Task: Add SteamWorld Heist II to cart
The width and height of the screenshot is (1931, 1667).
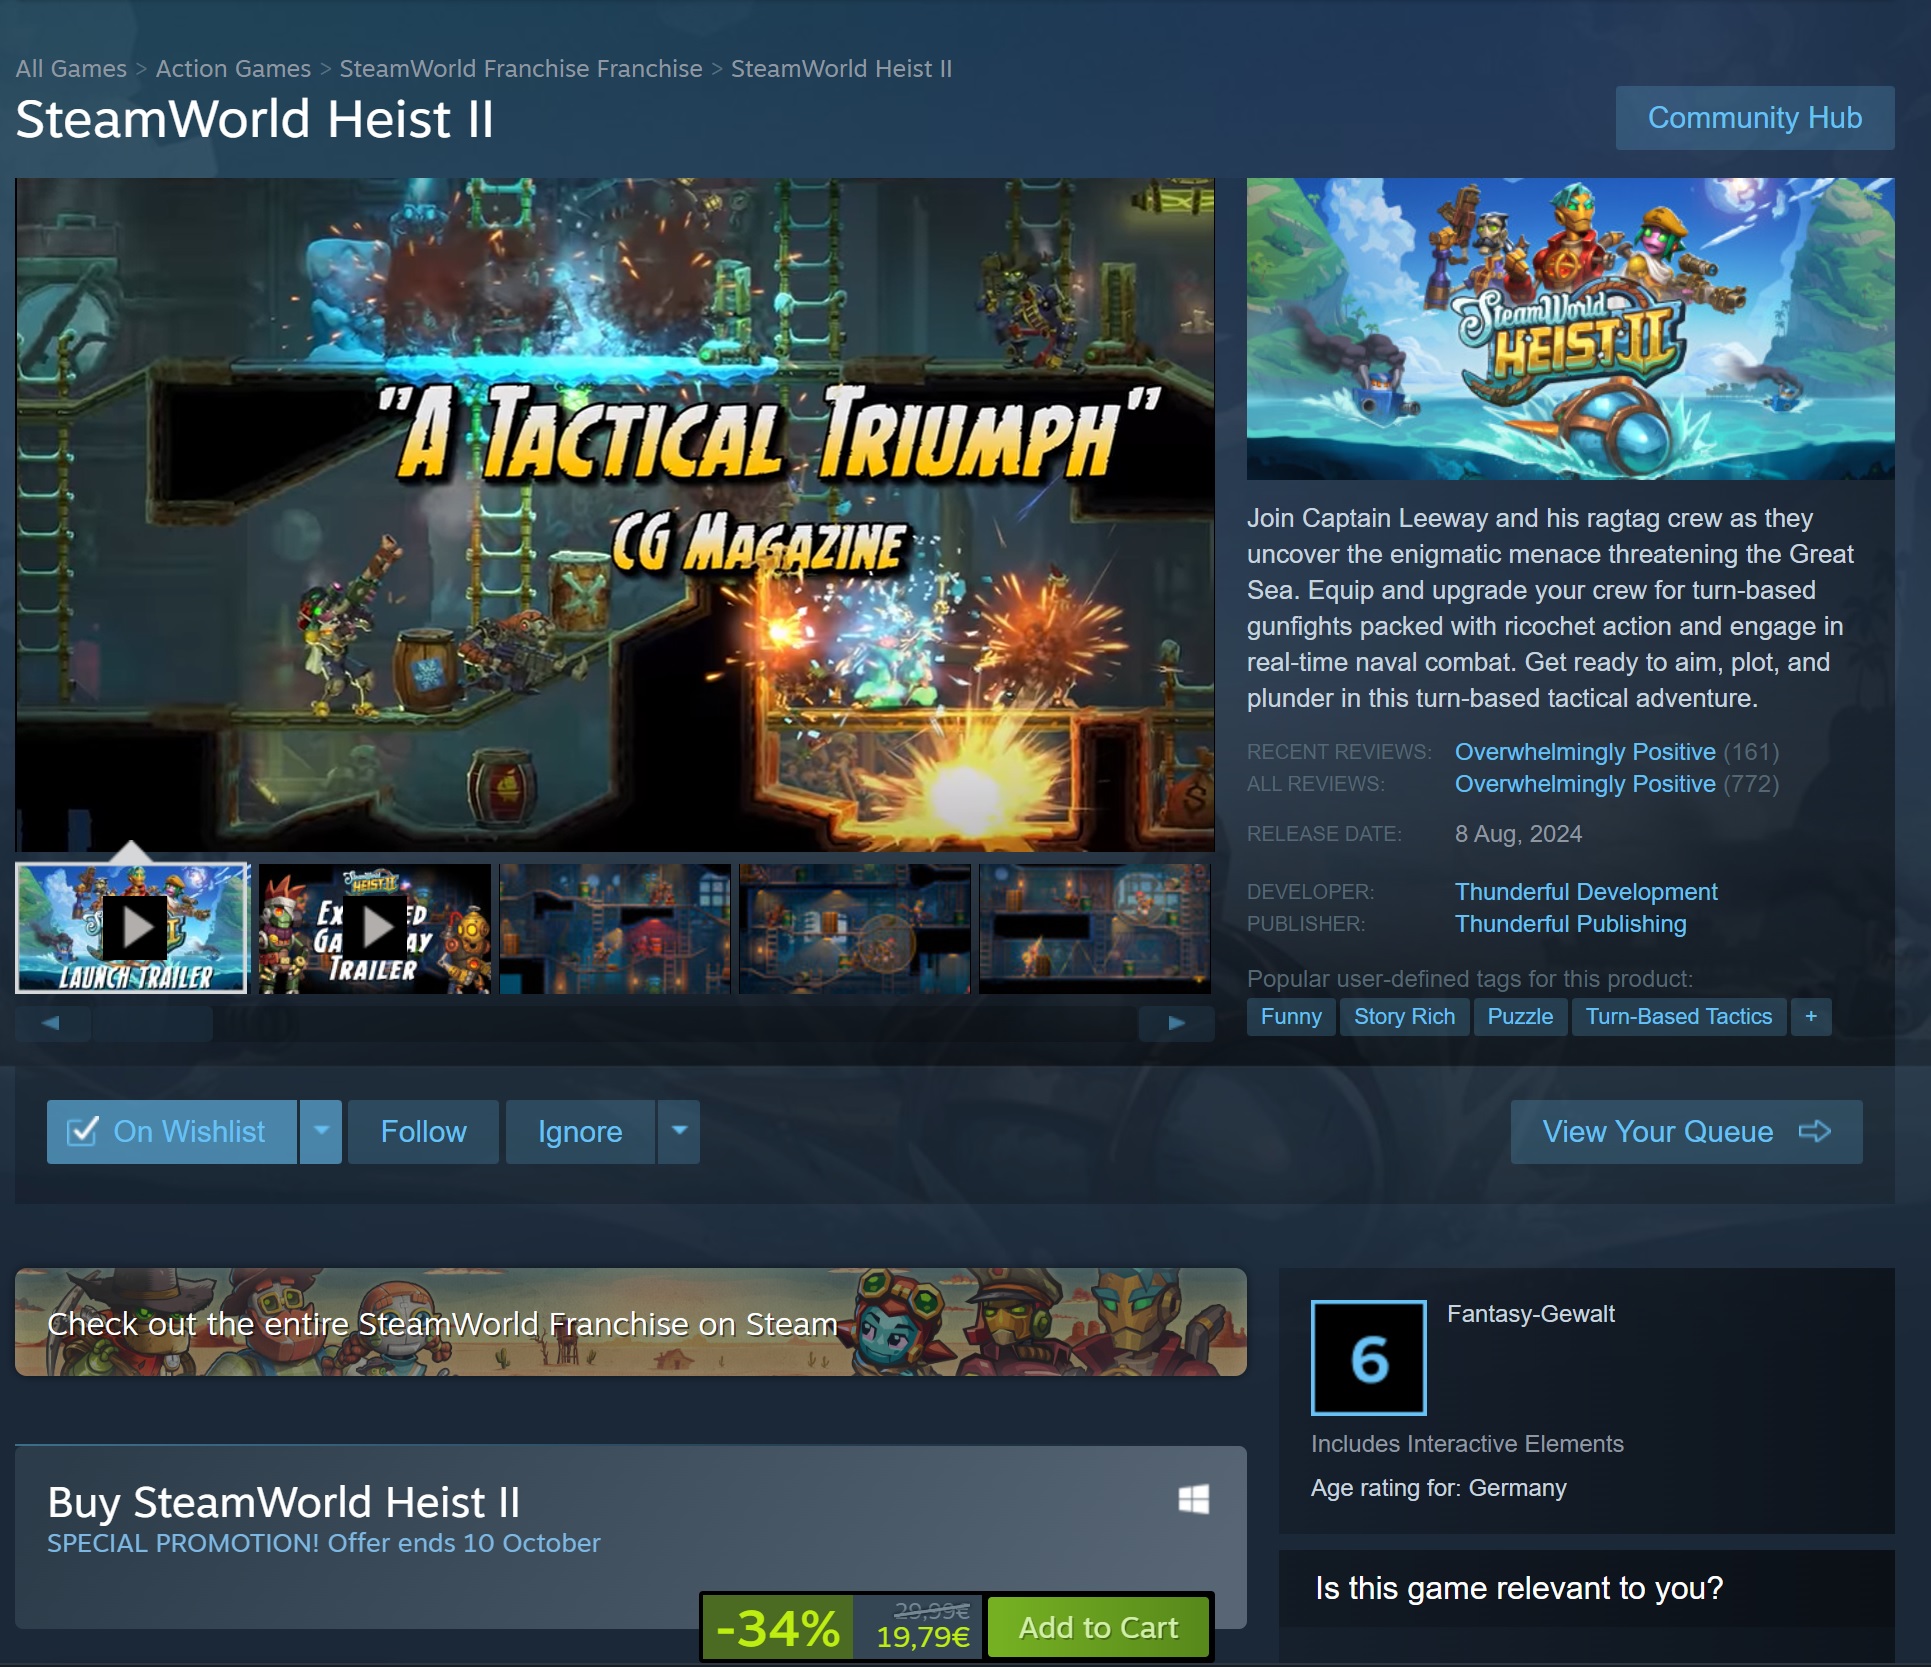Action: point(1098,1628)
